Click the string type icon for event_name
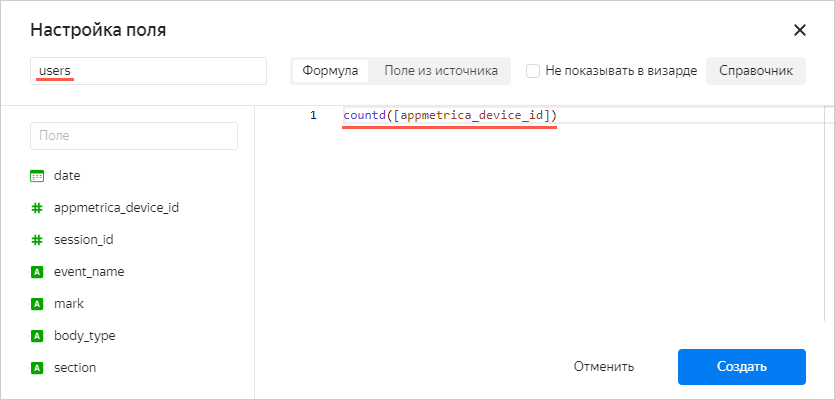Screen dimensions: 835x400 click(37, 272)
